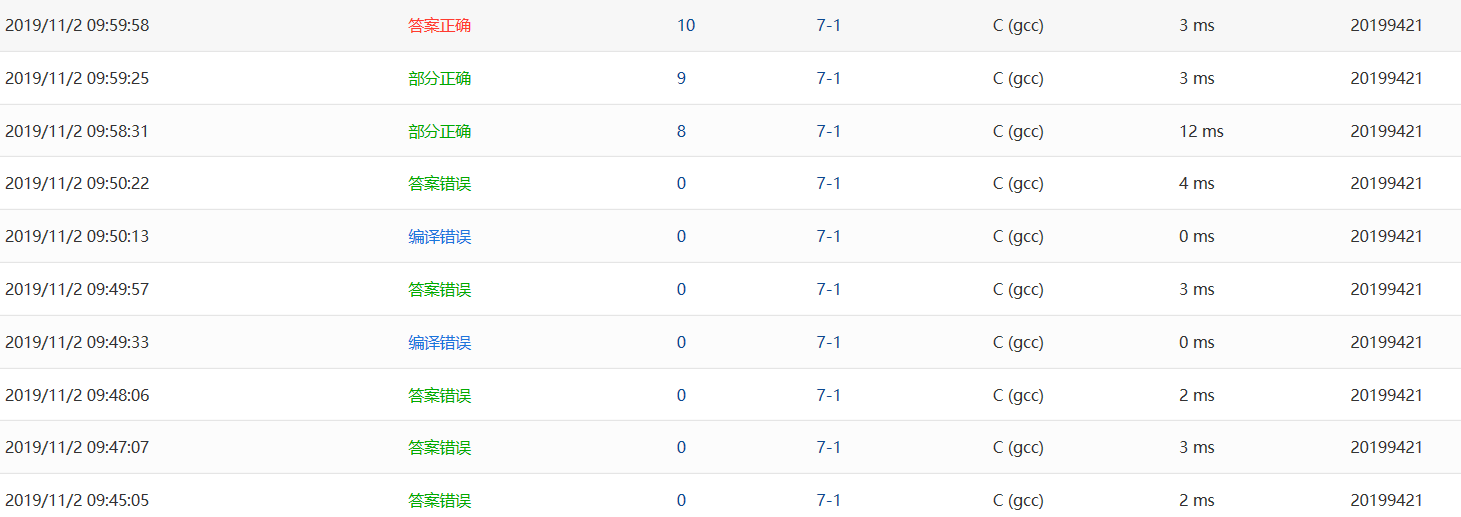The image size is (1461, 517).
Task: Open problem 7-1 in the 09:45:05 row
Action: [828, 501]
